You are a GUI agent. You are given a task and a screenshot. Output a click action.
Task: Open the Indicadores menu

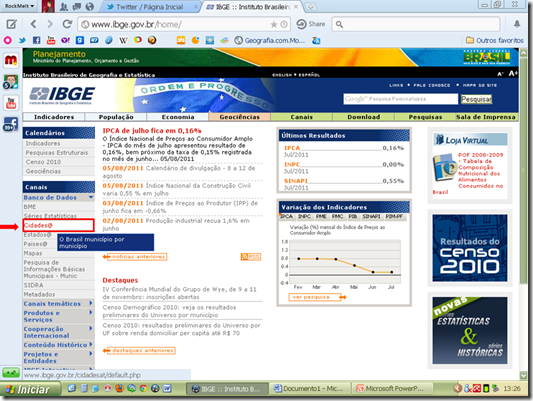(x=54, y=117)
